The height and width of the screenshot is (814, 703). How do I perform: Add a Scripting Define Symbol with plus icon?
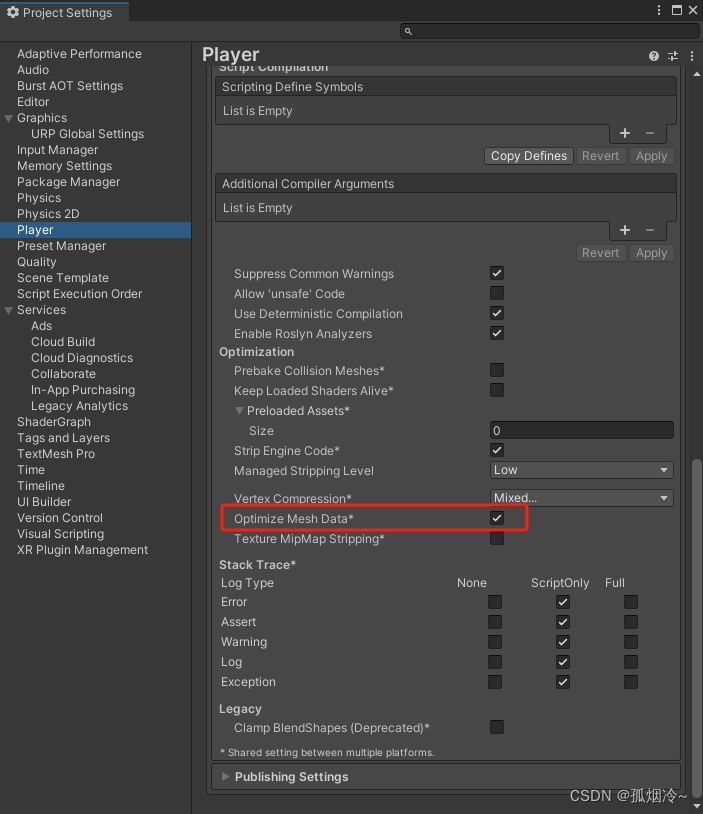[x=624, y=132]
